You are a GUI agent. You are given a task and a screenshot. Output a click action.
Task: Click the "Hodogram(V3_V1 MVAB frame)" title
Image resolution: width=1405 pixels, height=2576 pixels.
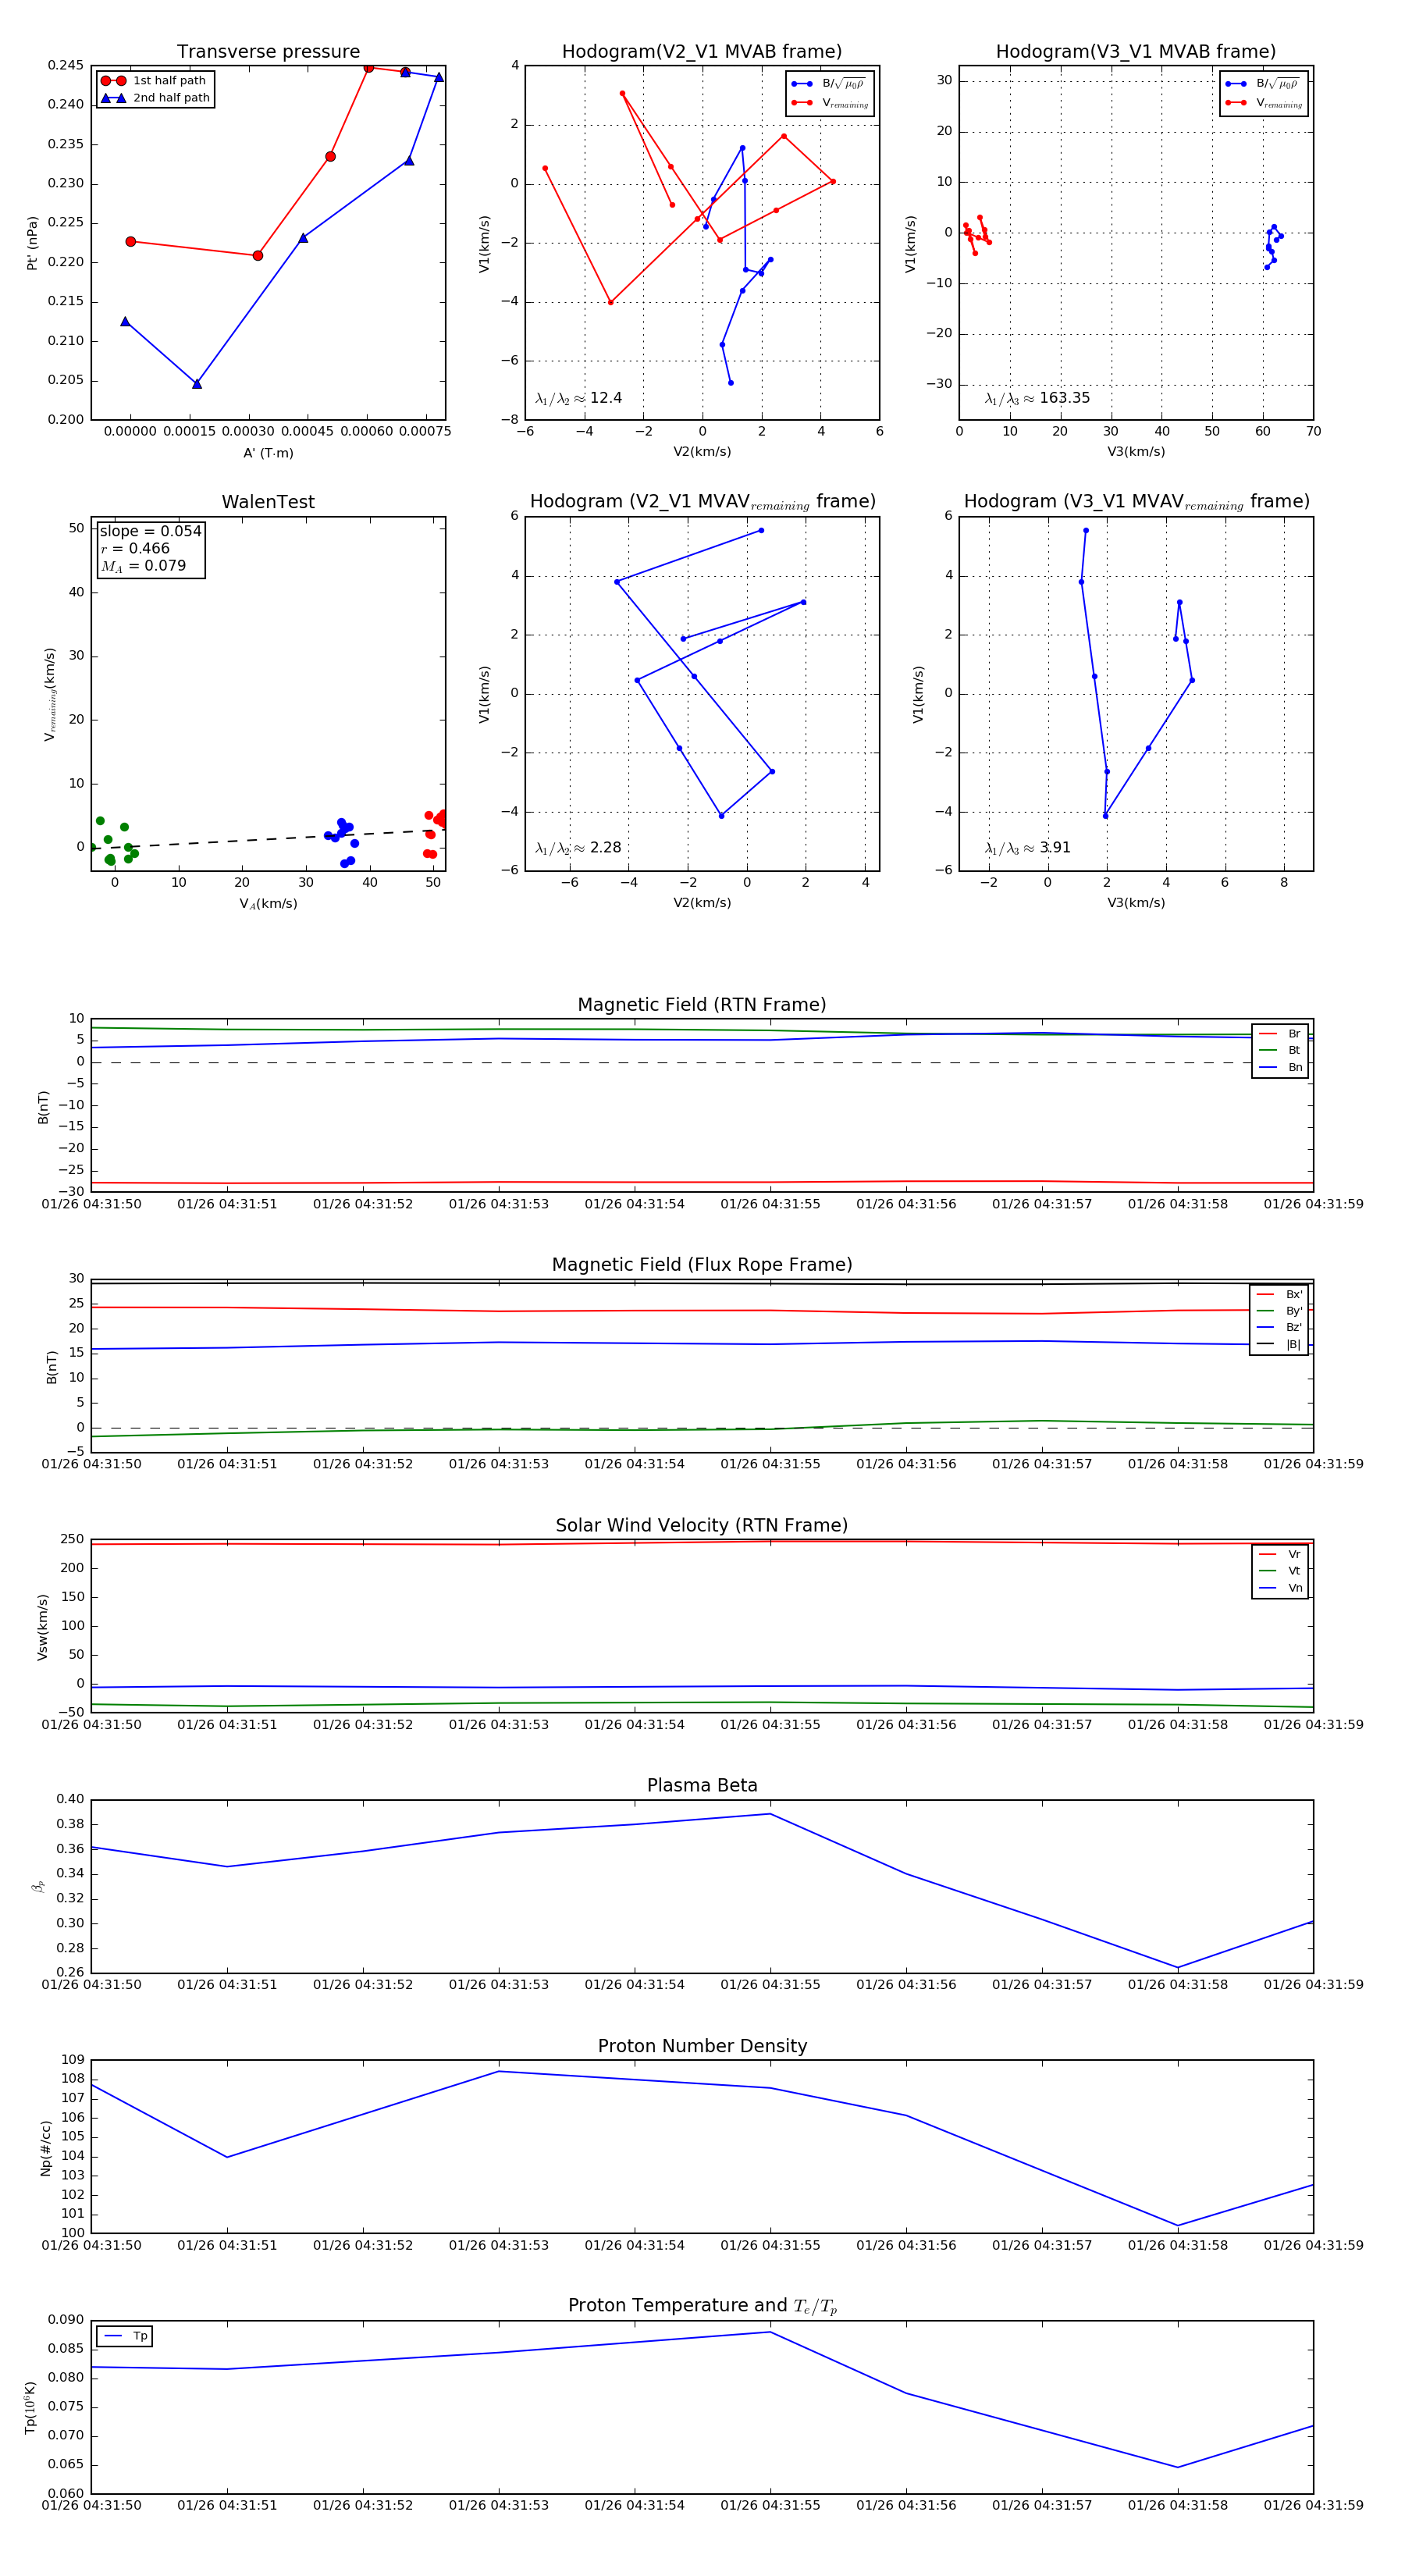[1136, 52]
